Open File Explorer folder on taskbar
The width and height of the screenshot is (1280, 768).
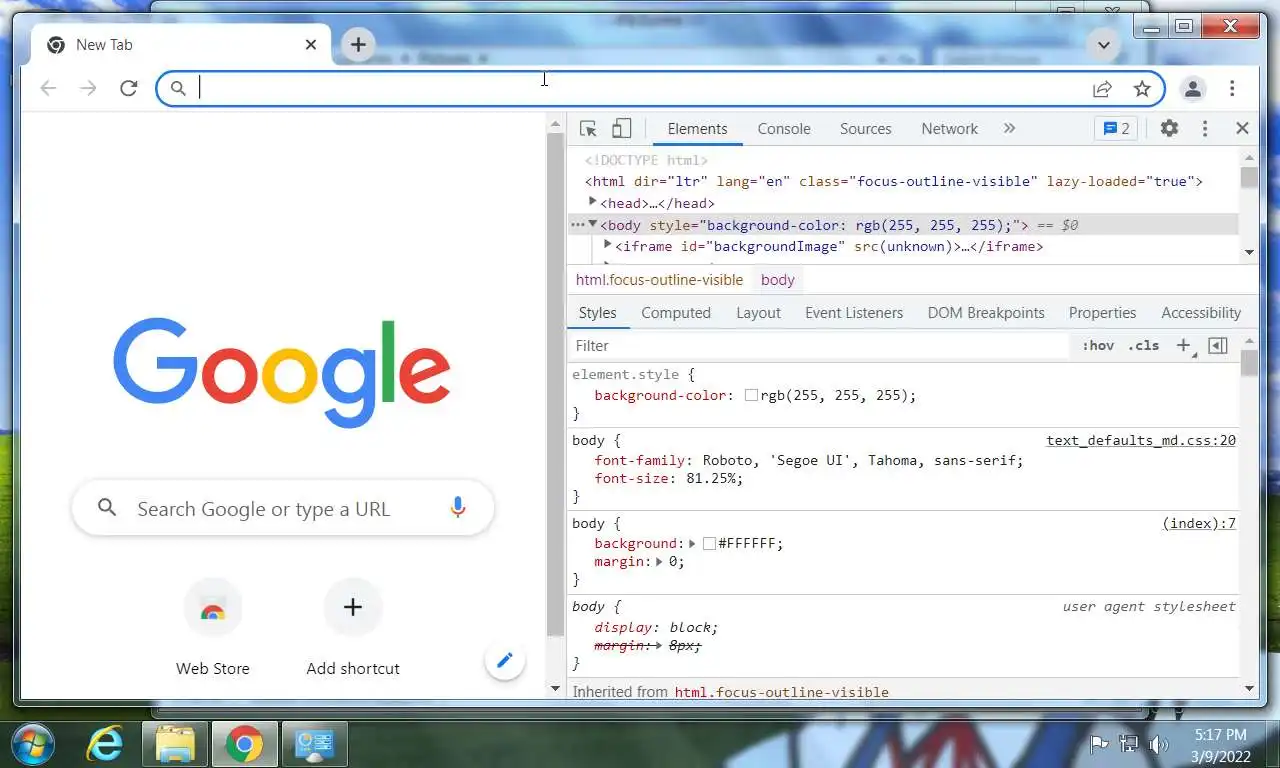(174, 744)
